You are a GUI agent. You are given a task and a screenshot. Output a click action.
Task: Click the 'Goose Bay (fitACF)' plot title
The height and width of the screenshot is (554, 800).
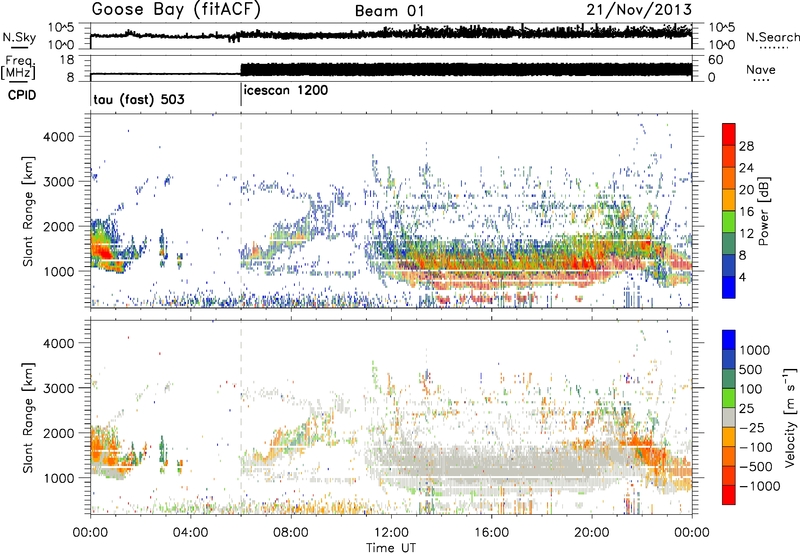coord(176,10)
